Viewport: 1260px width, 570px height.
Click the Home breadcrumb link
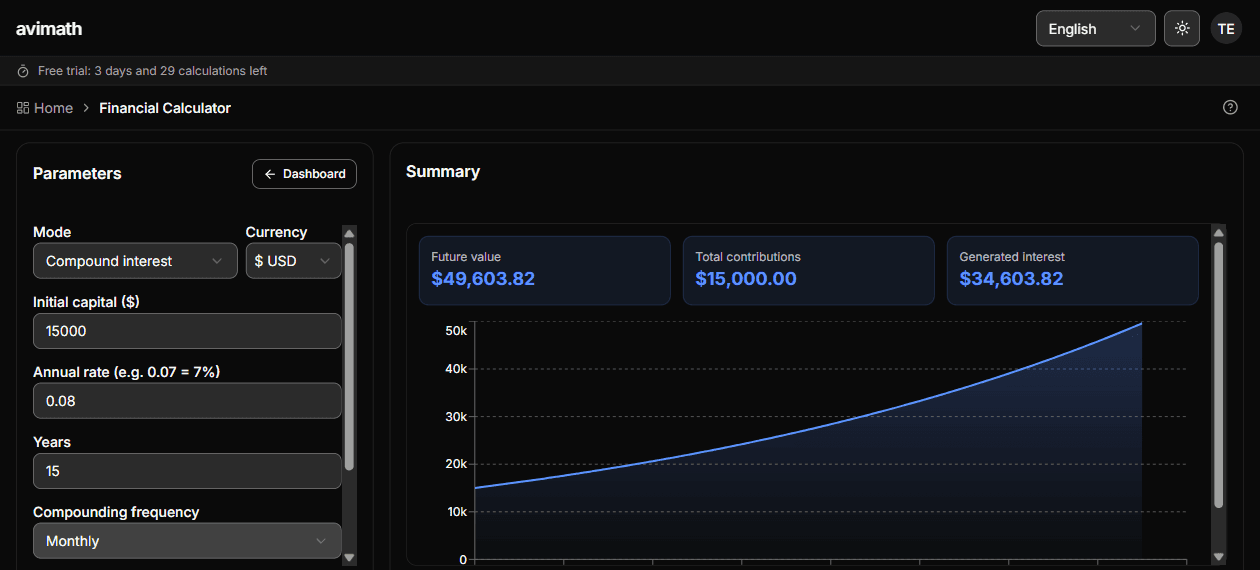[53, 108]
